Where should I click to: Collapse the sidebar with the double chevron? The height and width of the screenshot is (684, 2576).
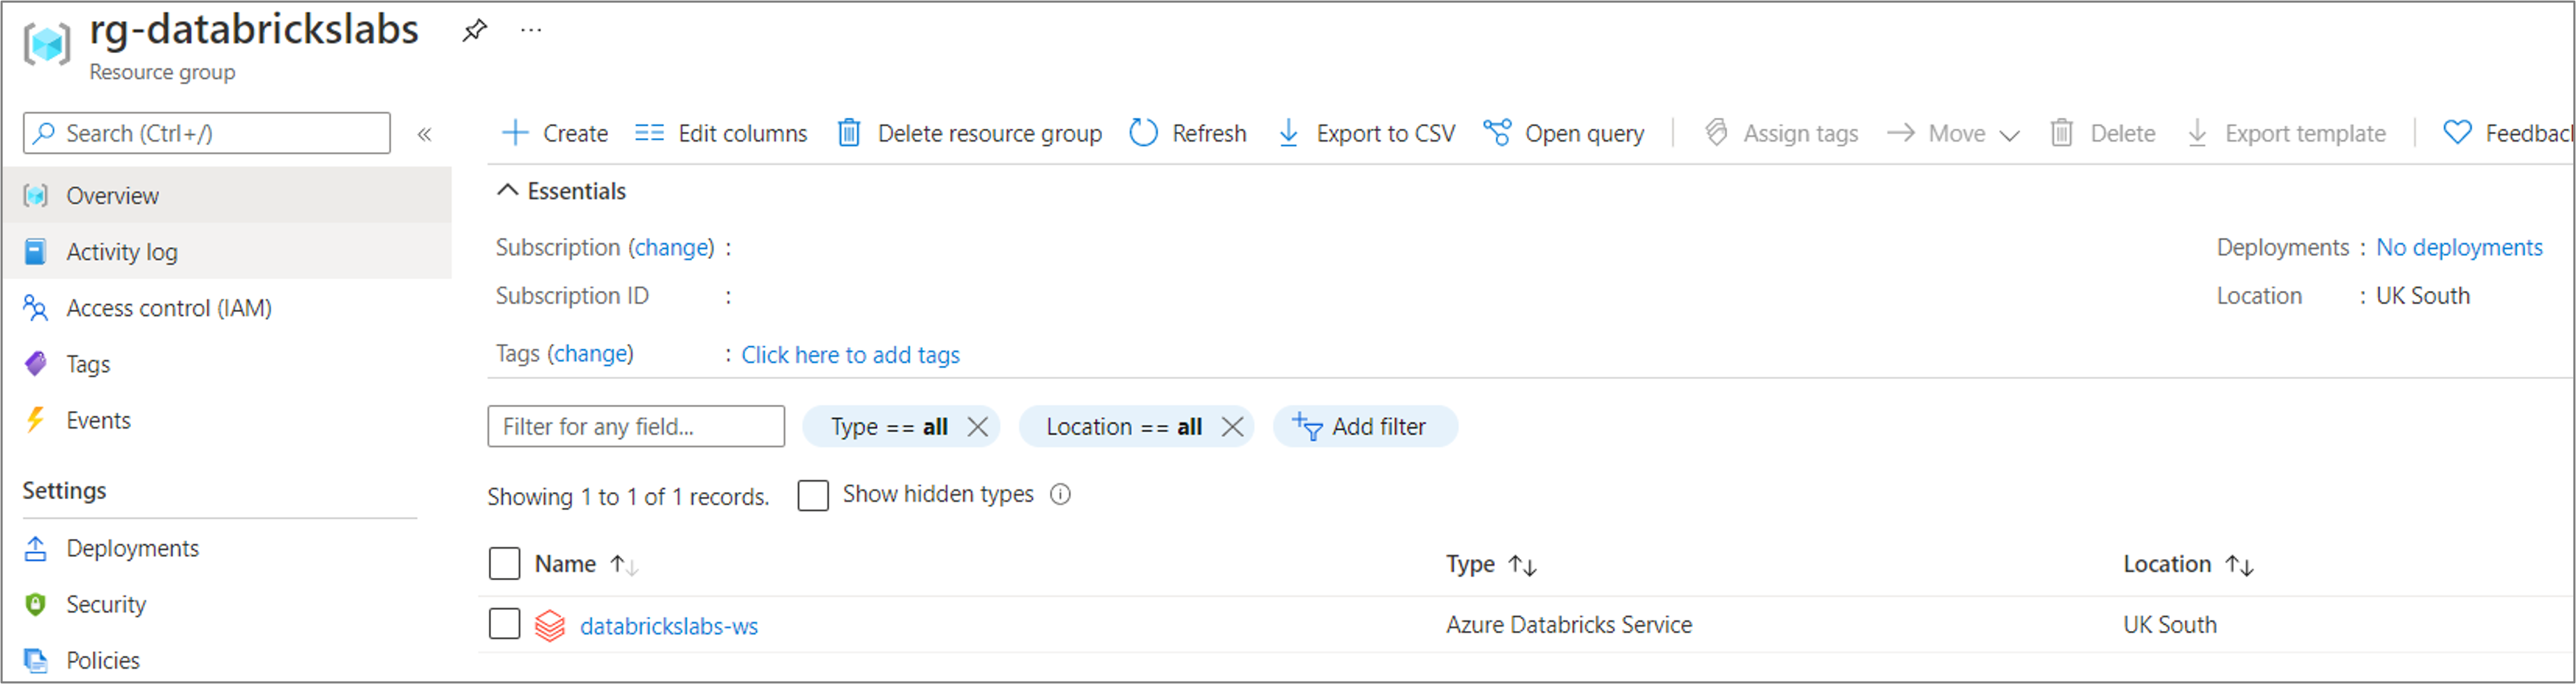[x=424, y=134]
